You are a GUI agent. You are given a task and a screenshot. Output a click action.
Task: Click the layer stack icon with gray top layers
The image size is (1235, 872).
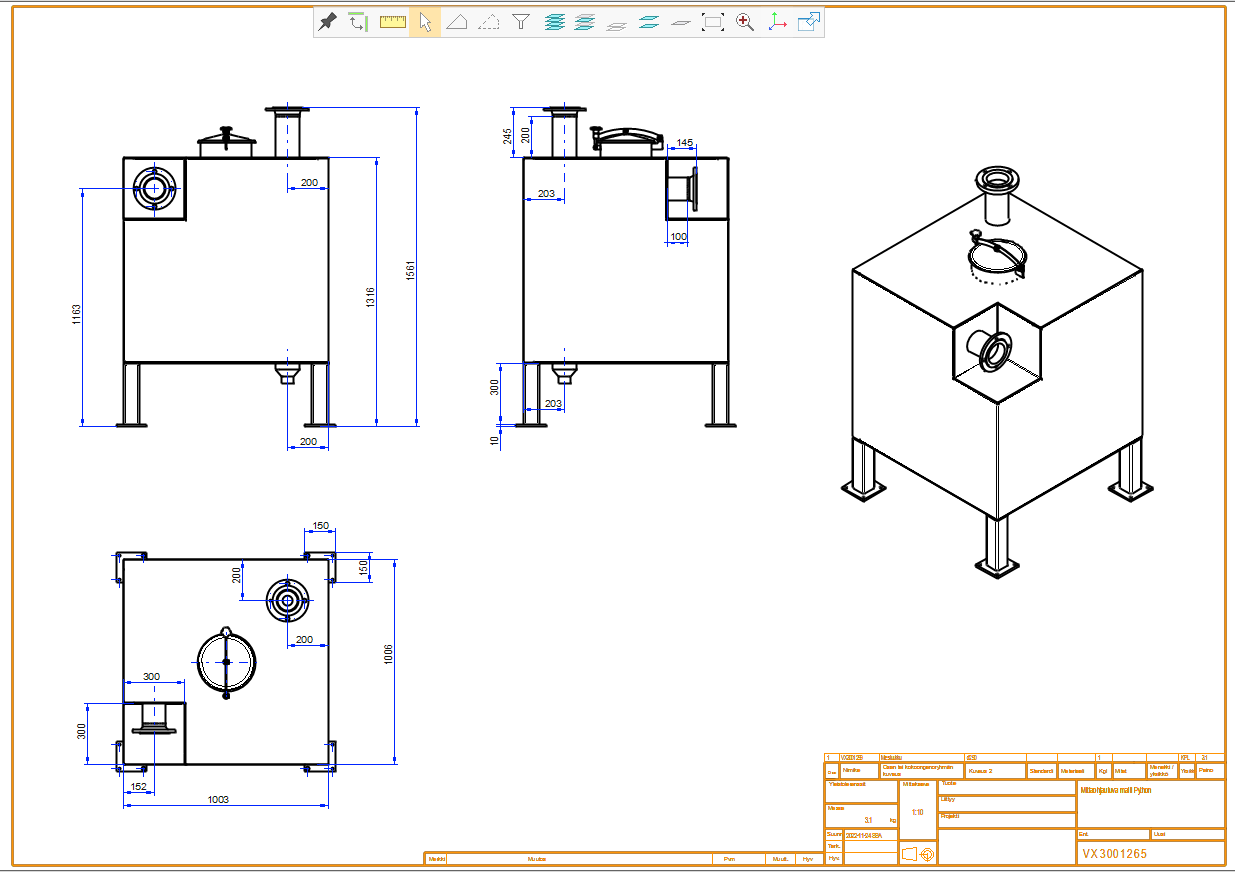(x=585, y=22)
